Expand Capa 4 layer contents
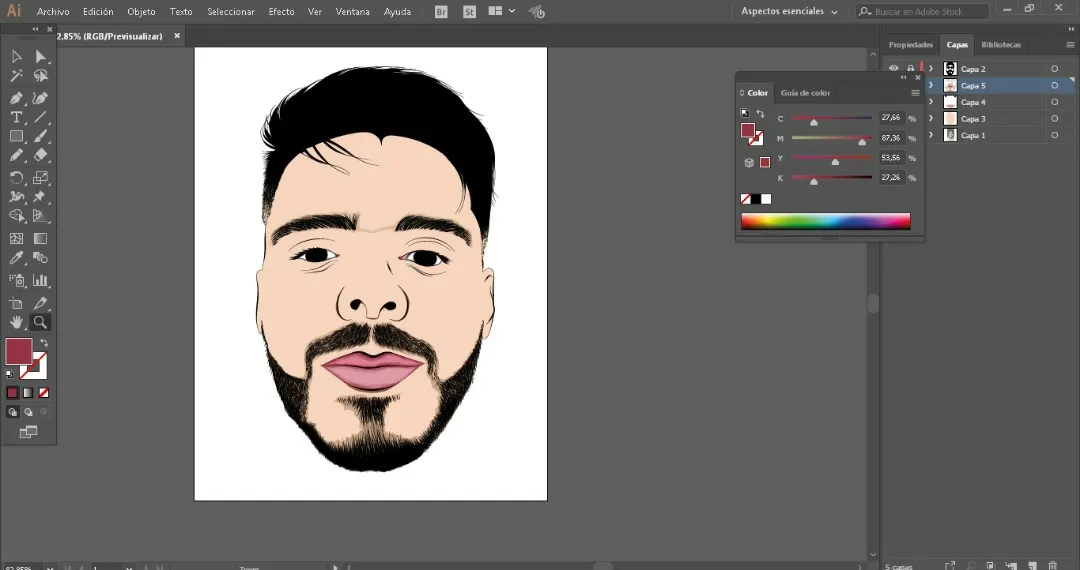This screenshot has width=1080, height=570. click(931, 102)
